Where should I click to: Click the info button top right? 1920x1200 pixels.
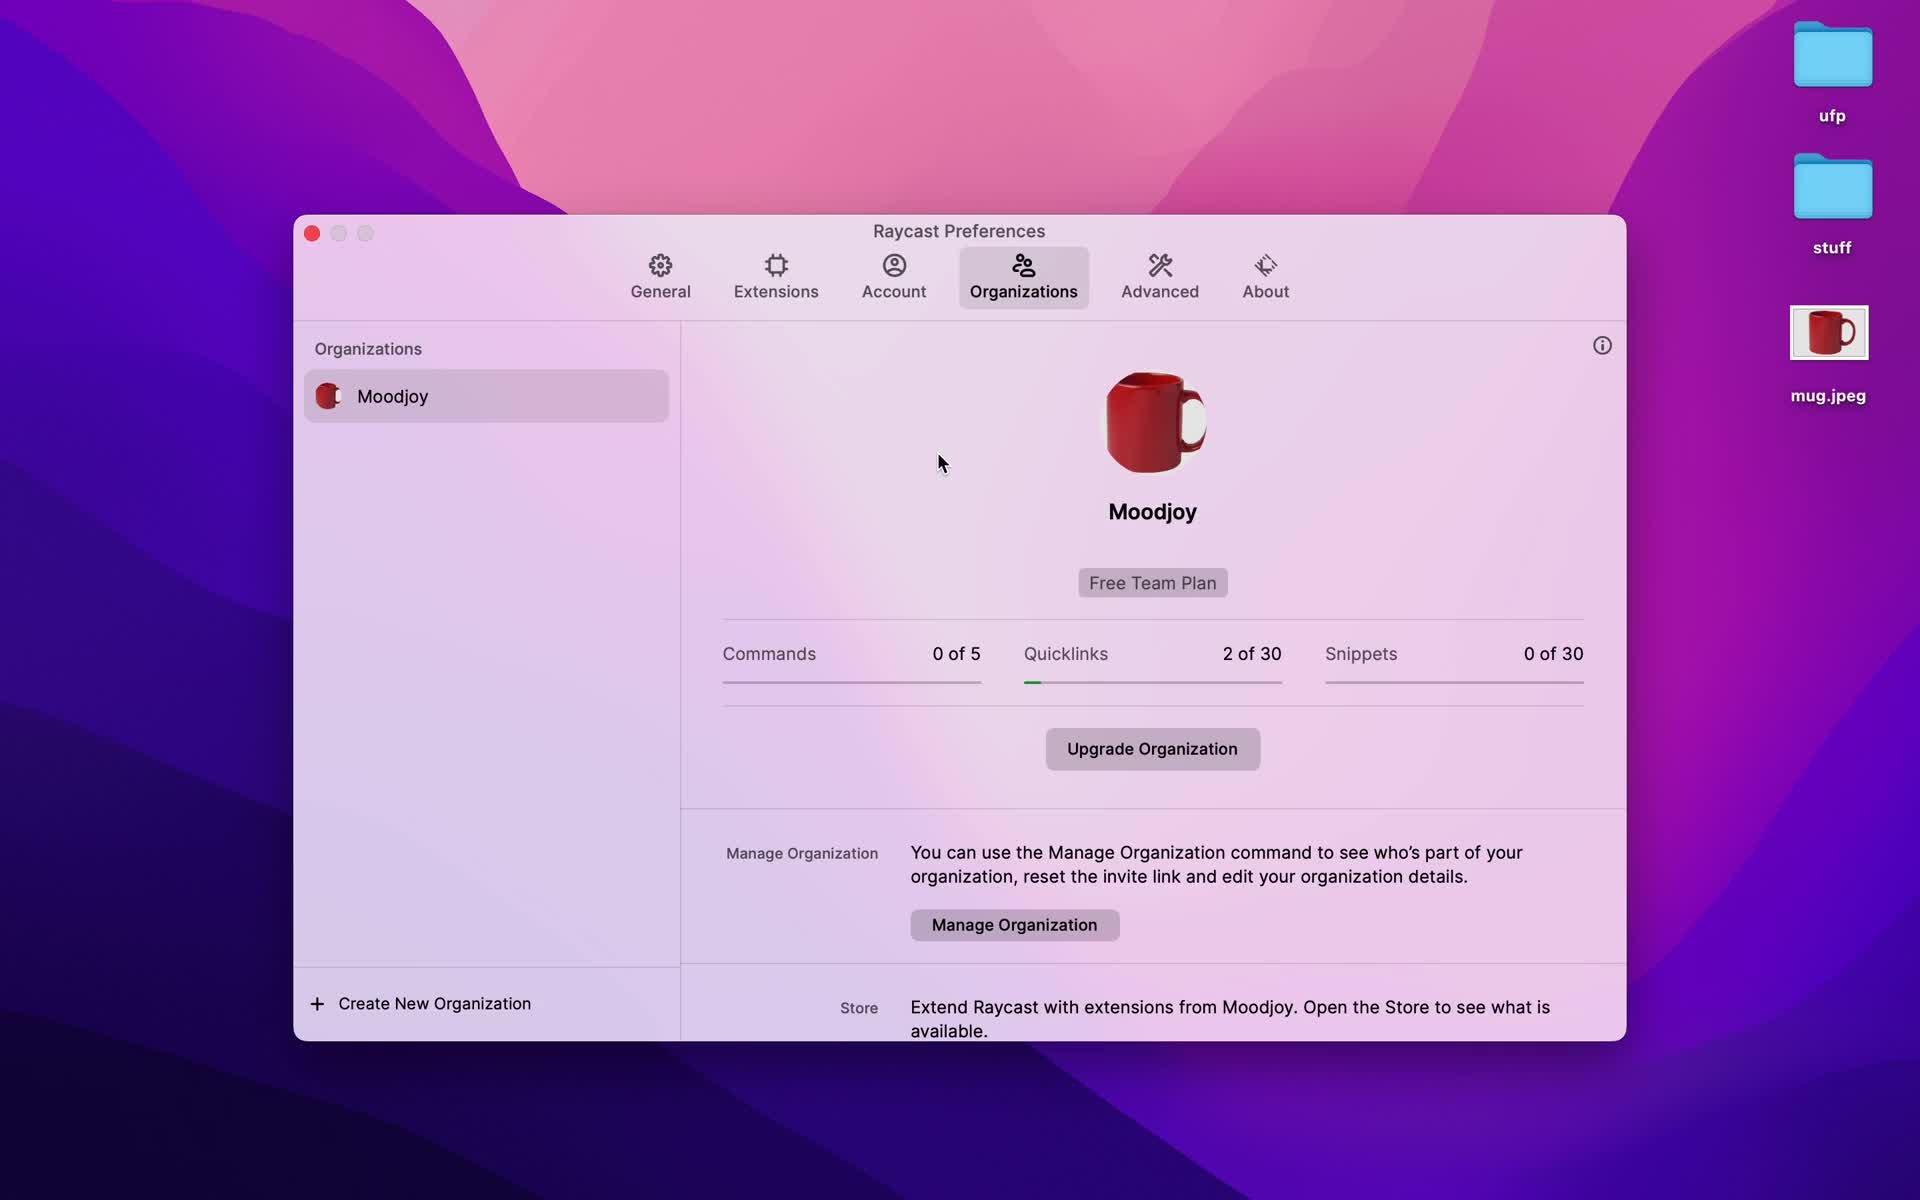[x=1602, y=346]
